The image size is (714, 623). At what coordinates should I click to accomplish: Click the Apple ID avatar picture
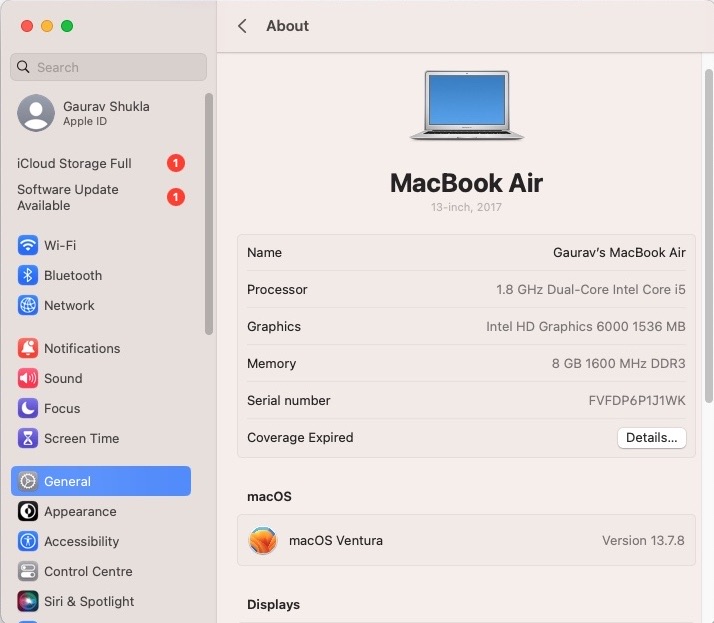[36, 113]
